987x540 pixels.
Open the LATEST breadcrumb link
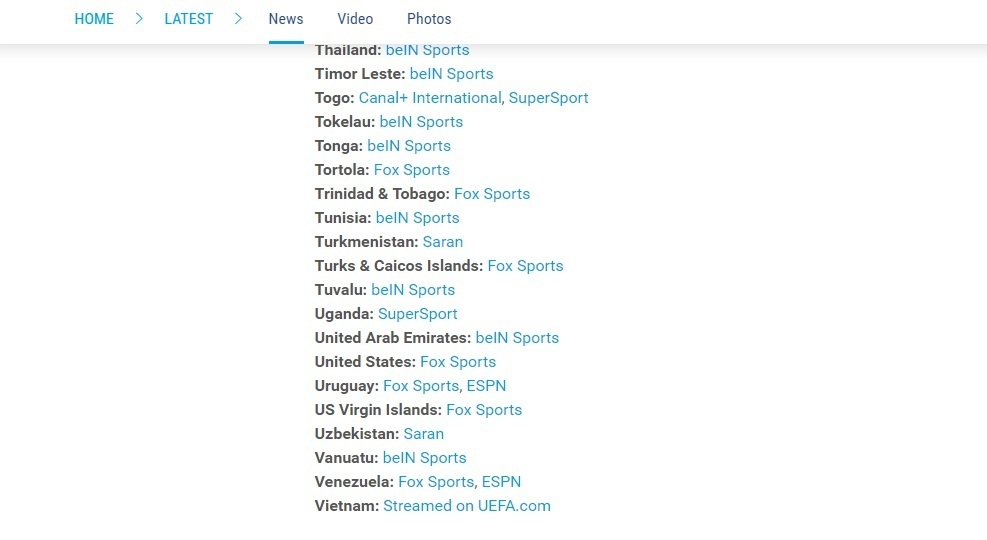tap(188, 19)
